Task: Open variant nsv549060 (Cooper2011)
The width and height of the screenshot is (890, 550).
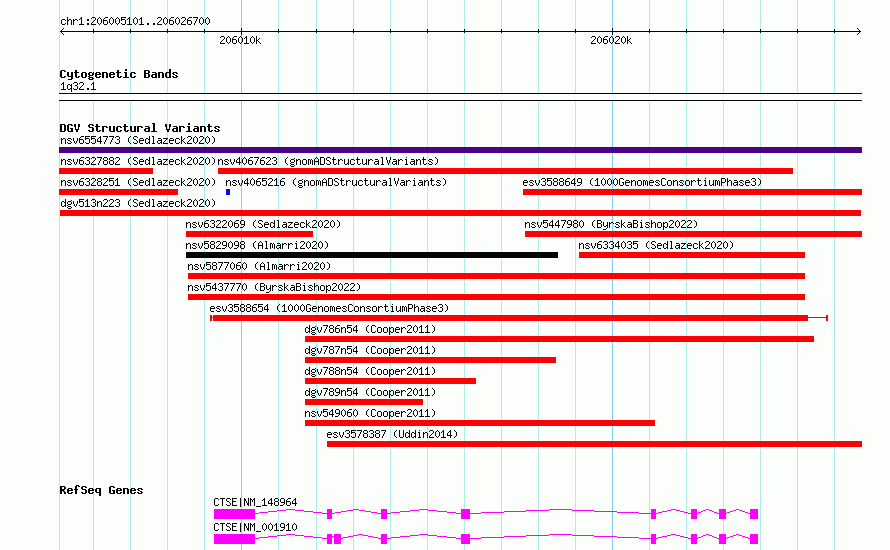Action: tap(370, 413)
